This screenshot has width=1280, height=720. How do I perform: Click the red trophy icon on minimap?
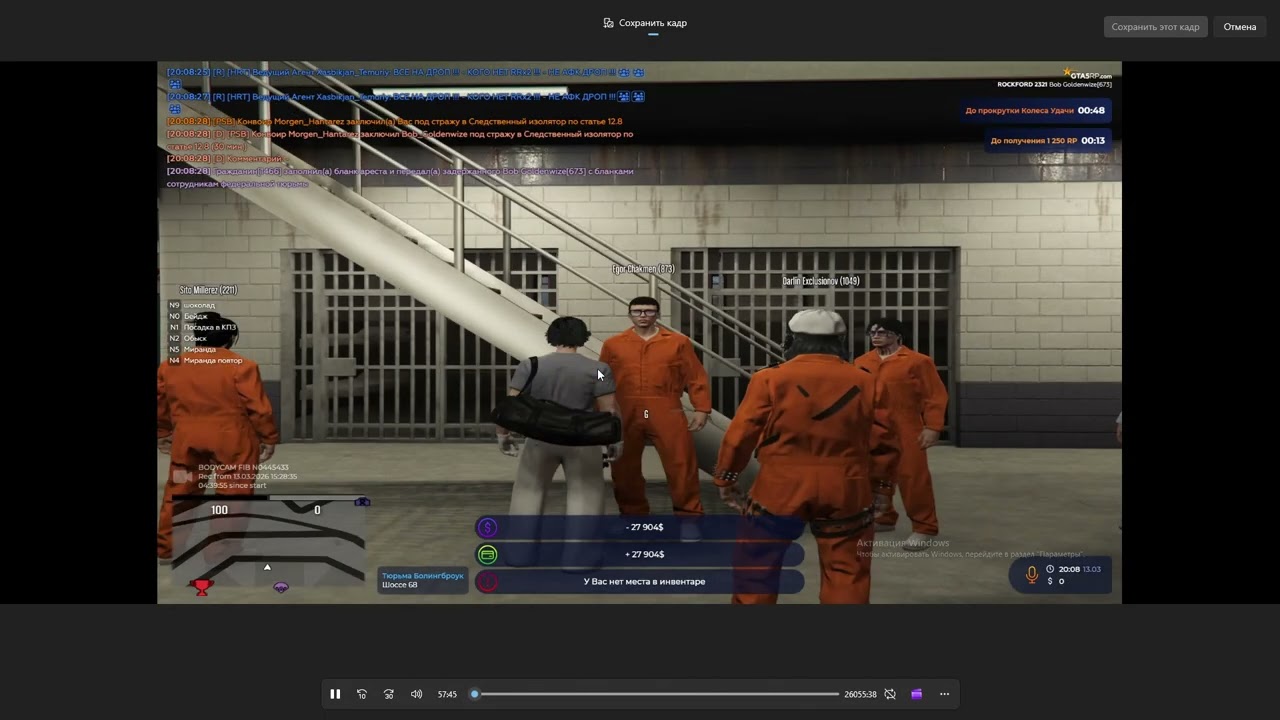tap(202, 587)
